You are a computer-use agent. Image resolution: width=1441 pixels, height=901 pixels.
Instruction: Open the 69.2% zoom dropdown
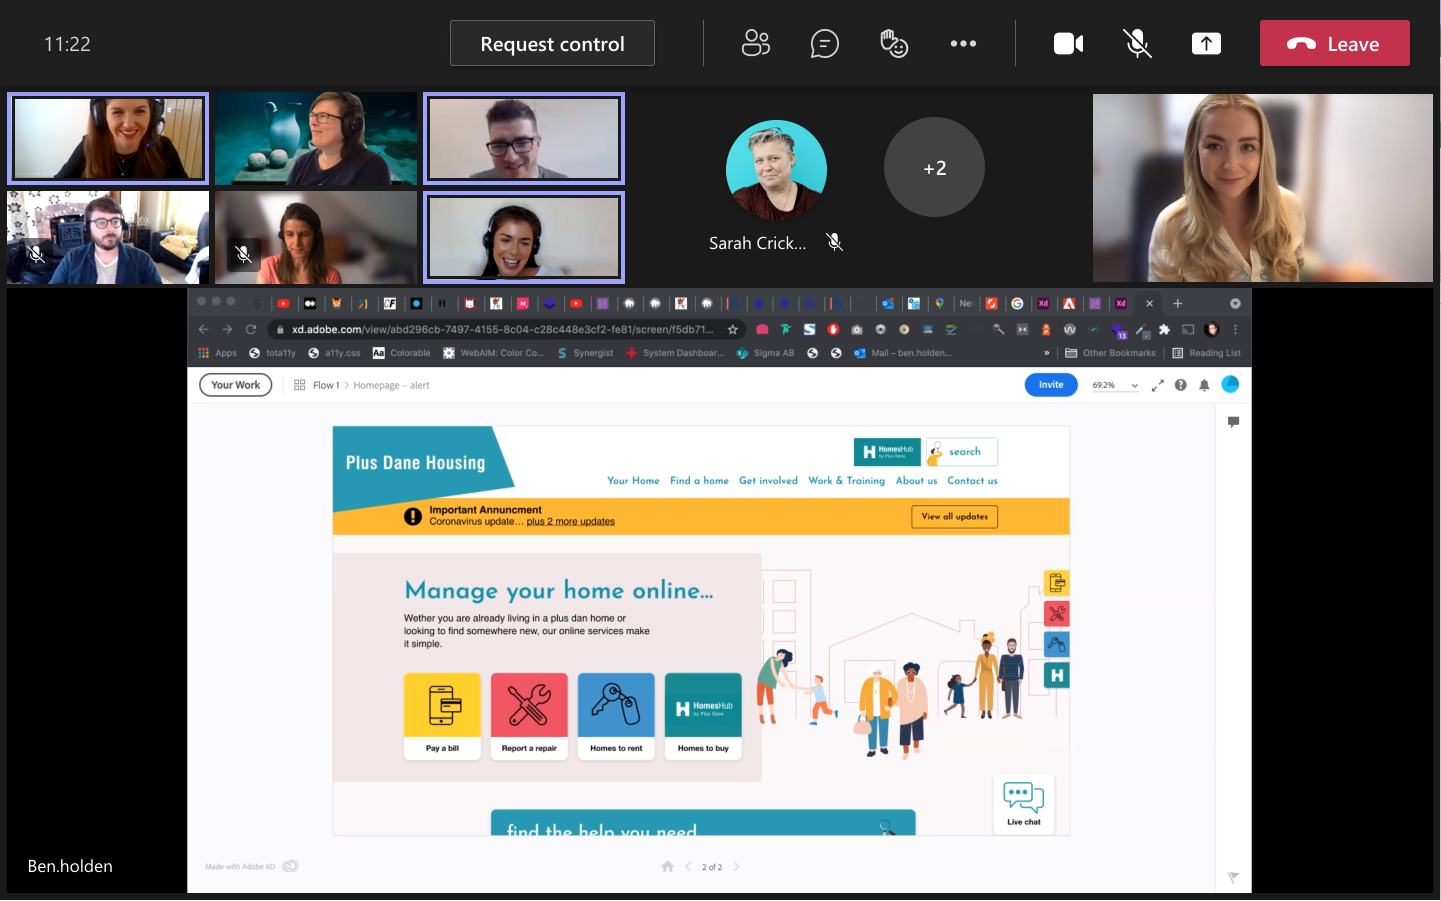[1115, 384]
